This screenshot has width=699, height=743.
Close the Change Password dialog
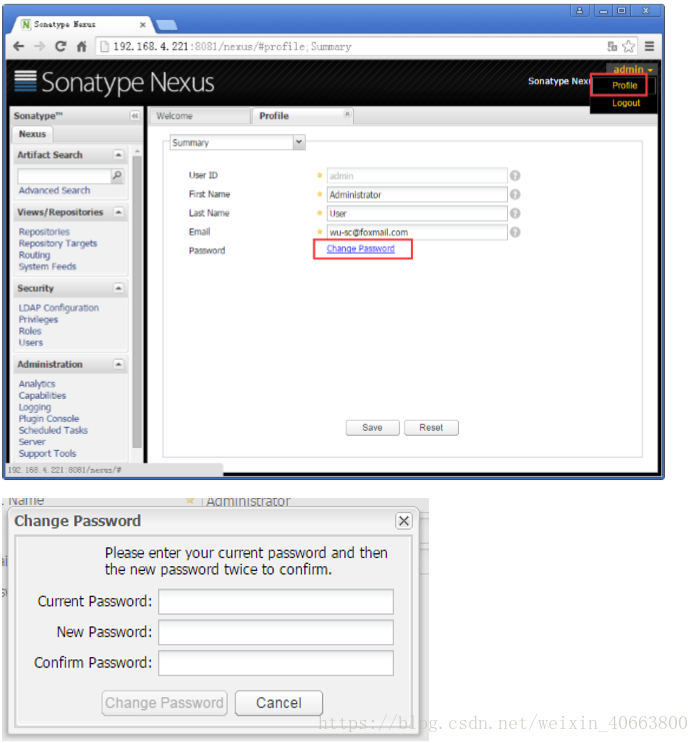pyautogui.click(x=404, y=521)
